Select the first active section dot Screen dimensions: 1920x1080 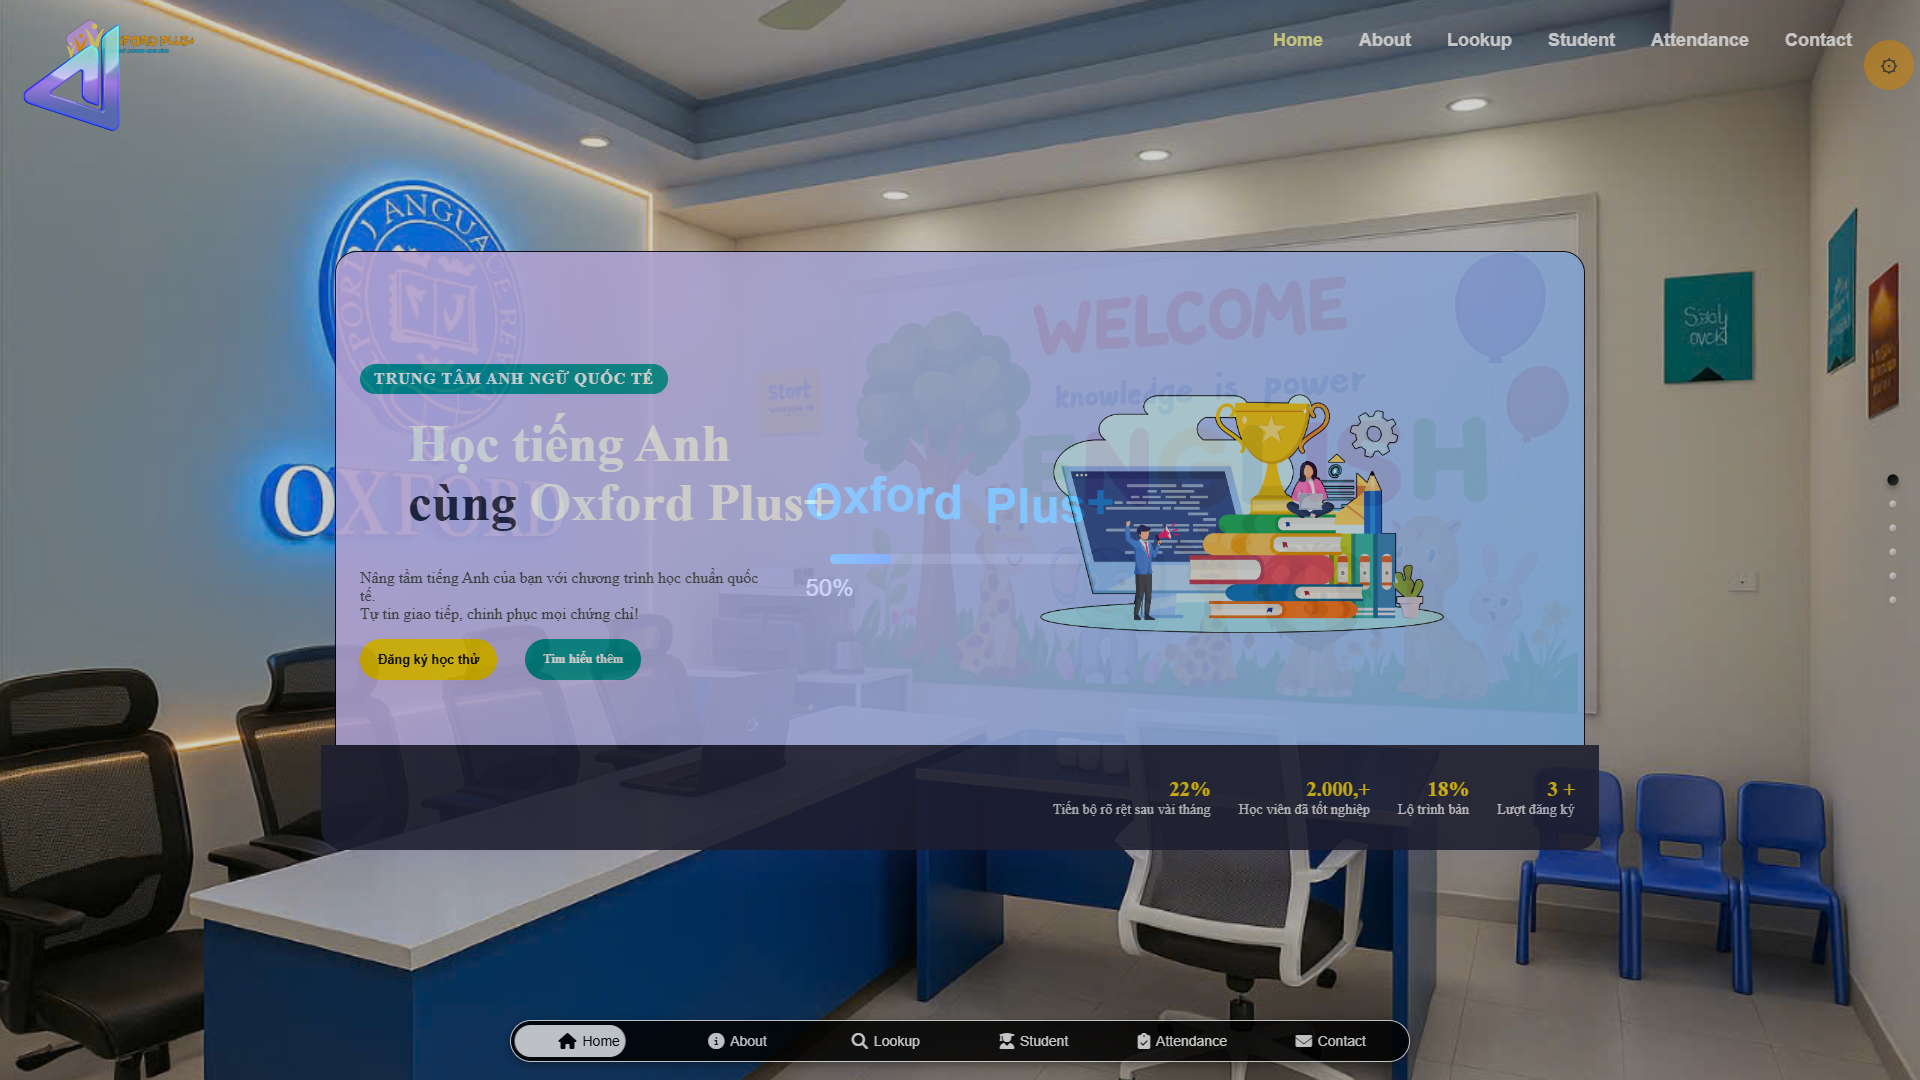[x=1892, y=480]
